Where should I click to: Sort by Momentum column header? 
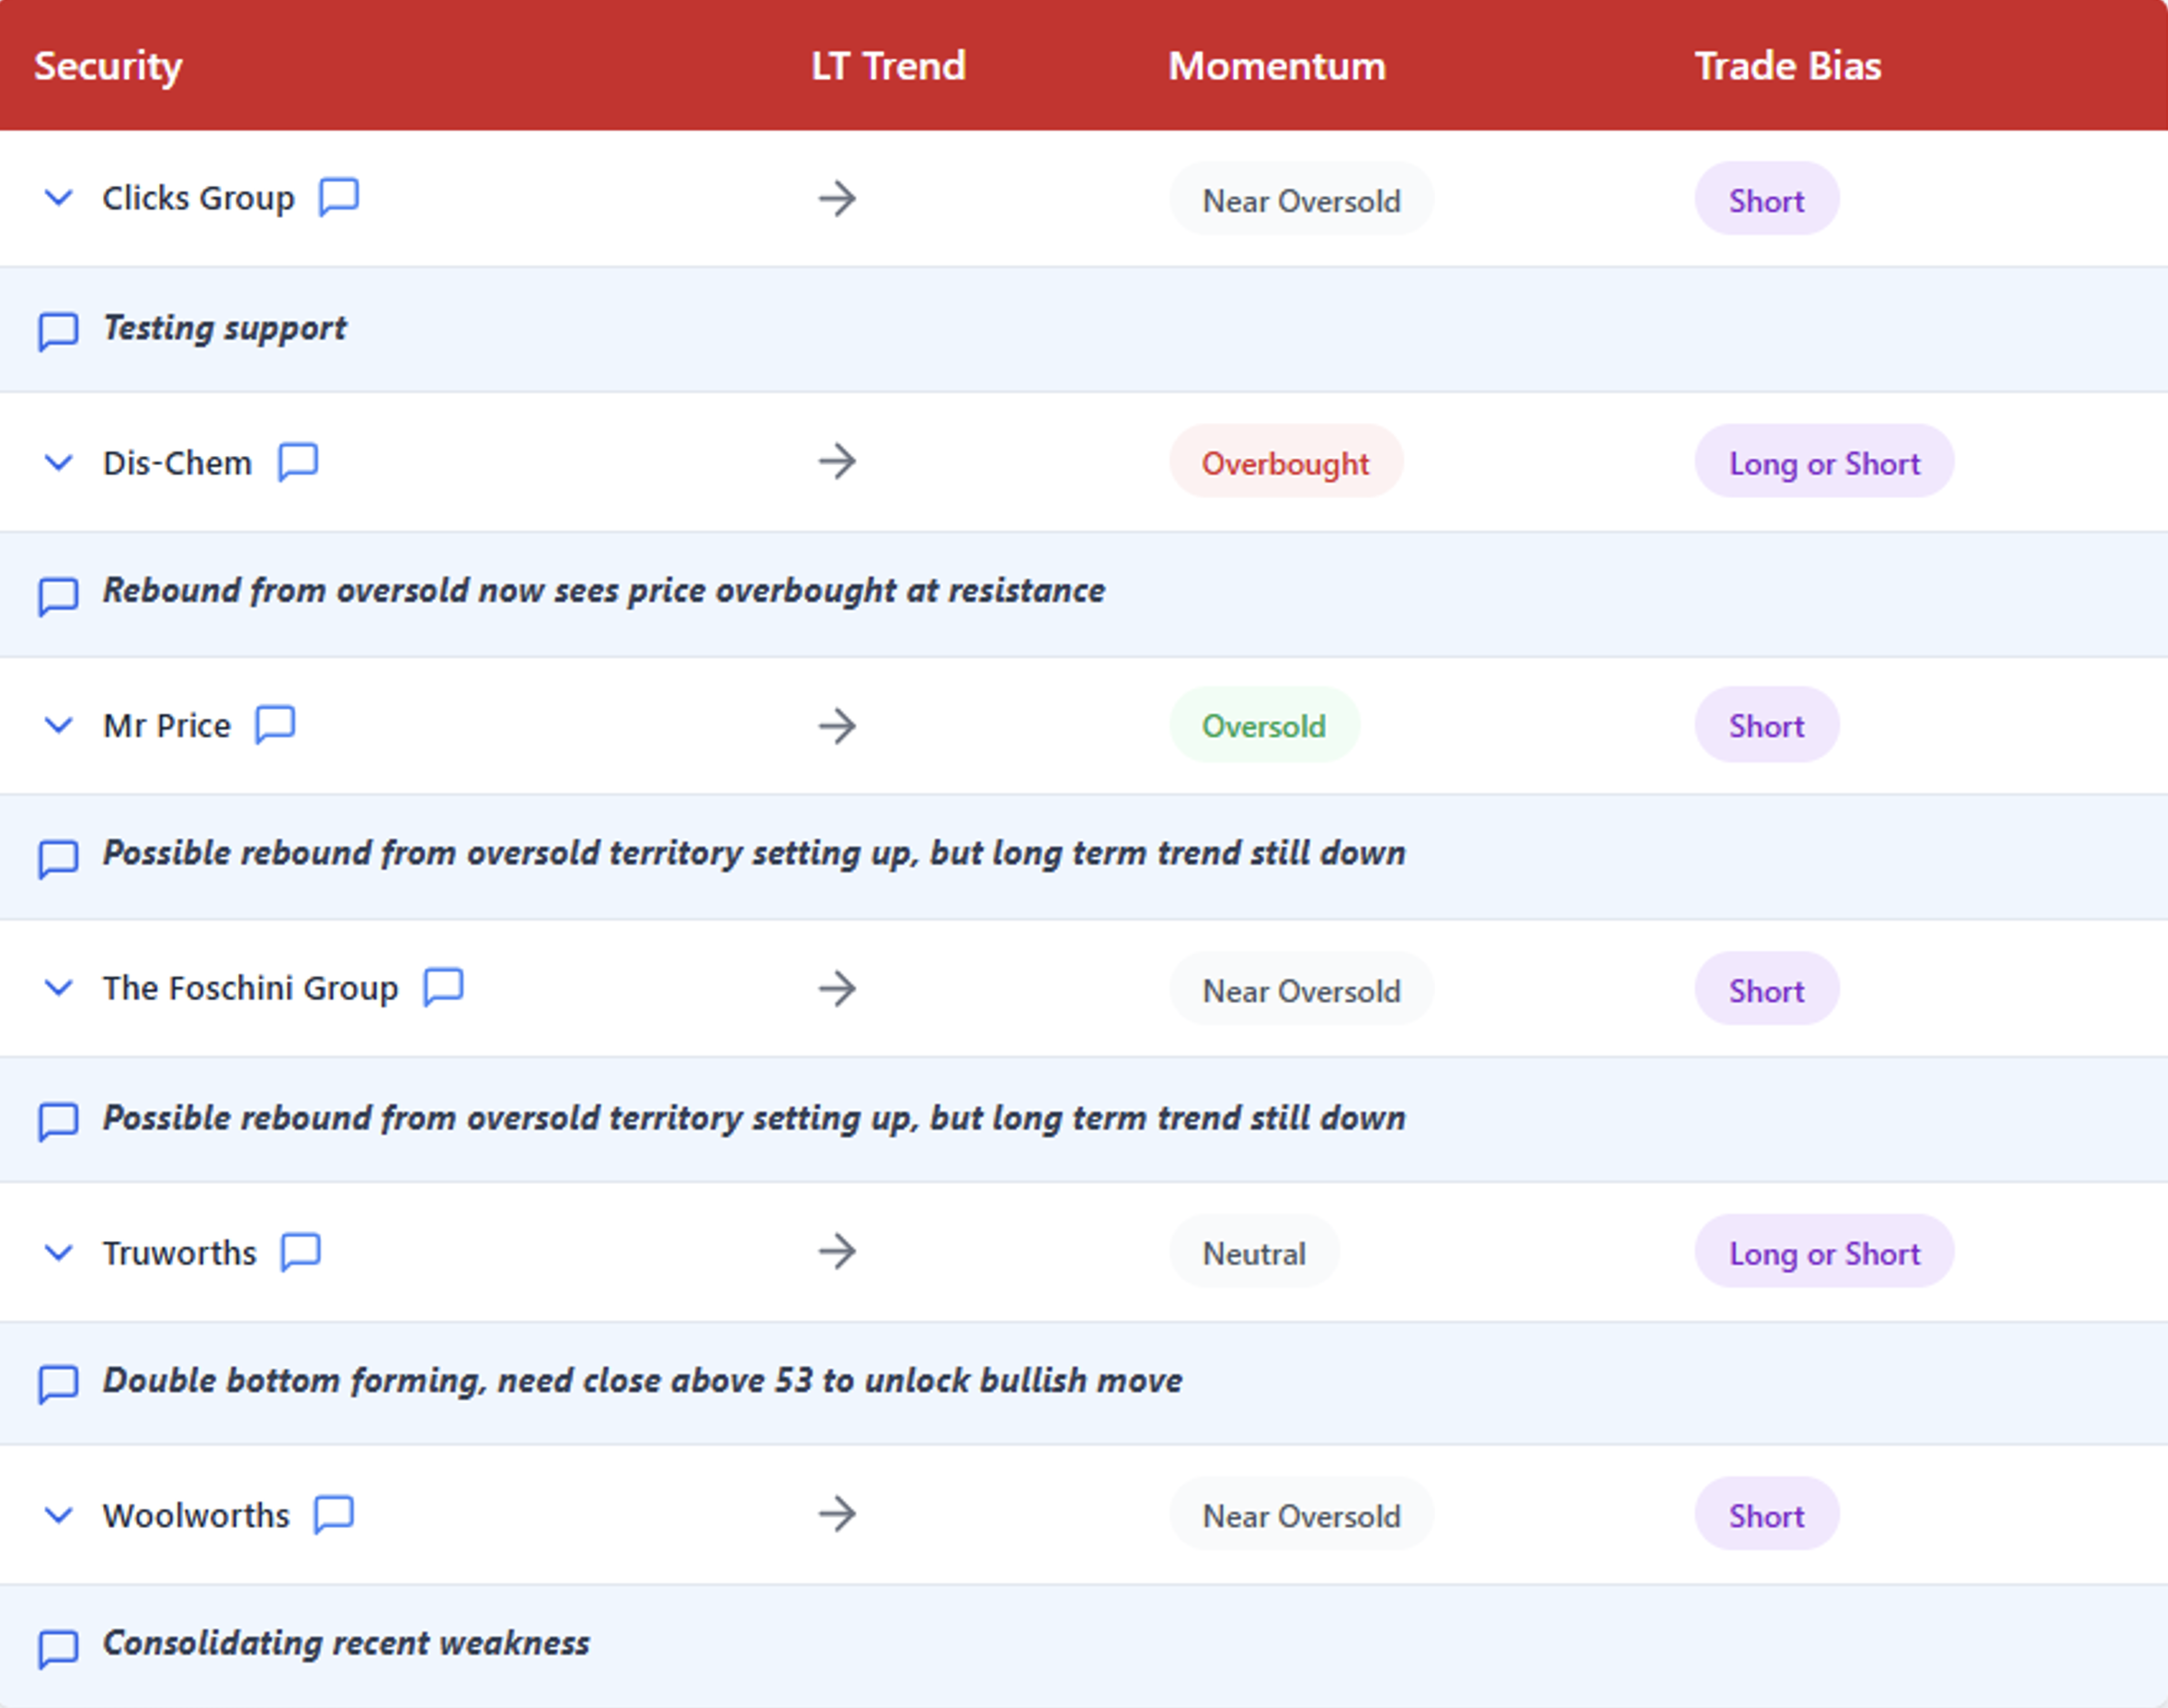click(x=1276, y=66)
